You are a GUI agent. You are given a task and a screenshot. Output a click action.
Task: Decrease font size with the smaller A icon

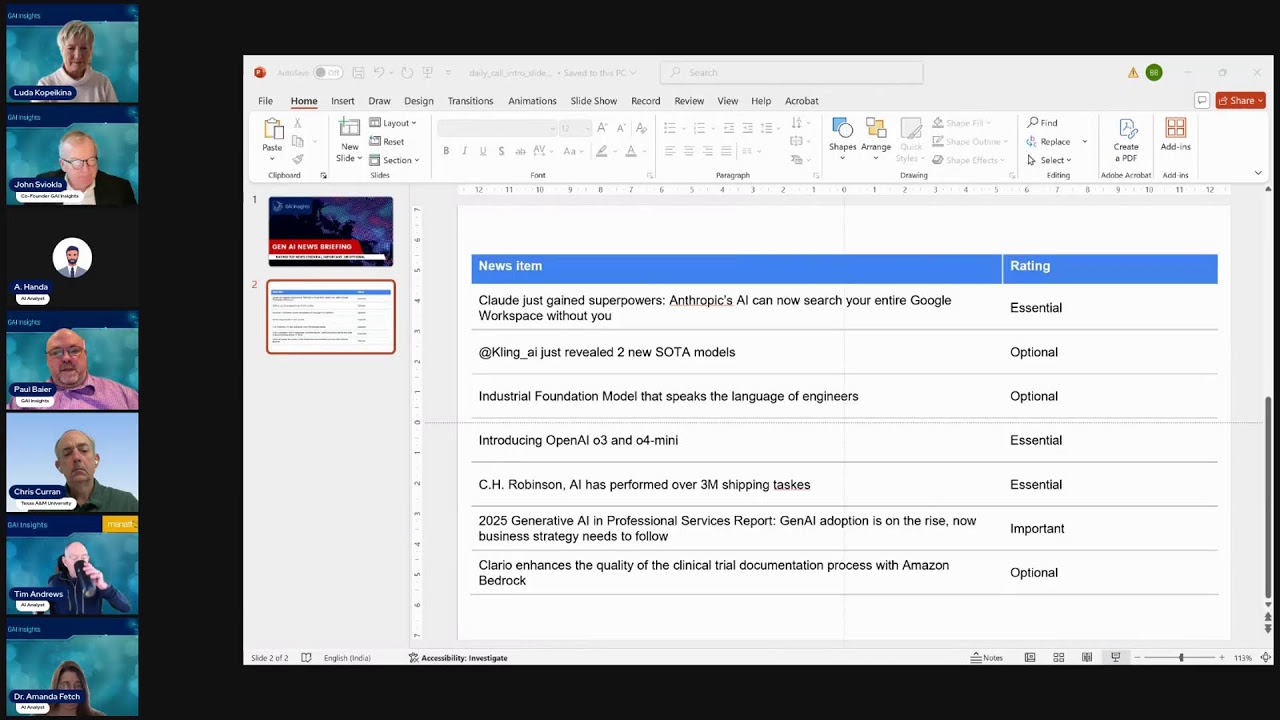pyautogui.click(x=621, y=128)
